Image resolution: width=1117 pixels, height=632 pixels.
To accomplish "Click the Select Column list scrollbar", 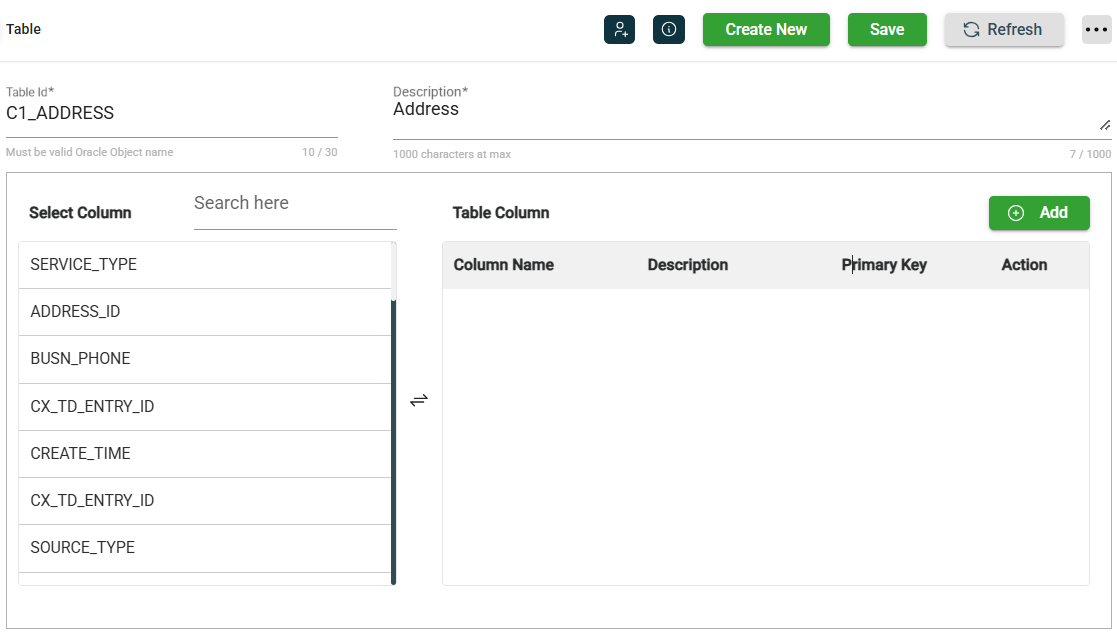I will click(x=394, y=440).
